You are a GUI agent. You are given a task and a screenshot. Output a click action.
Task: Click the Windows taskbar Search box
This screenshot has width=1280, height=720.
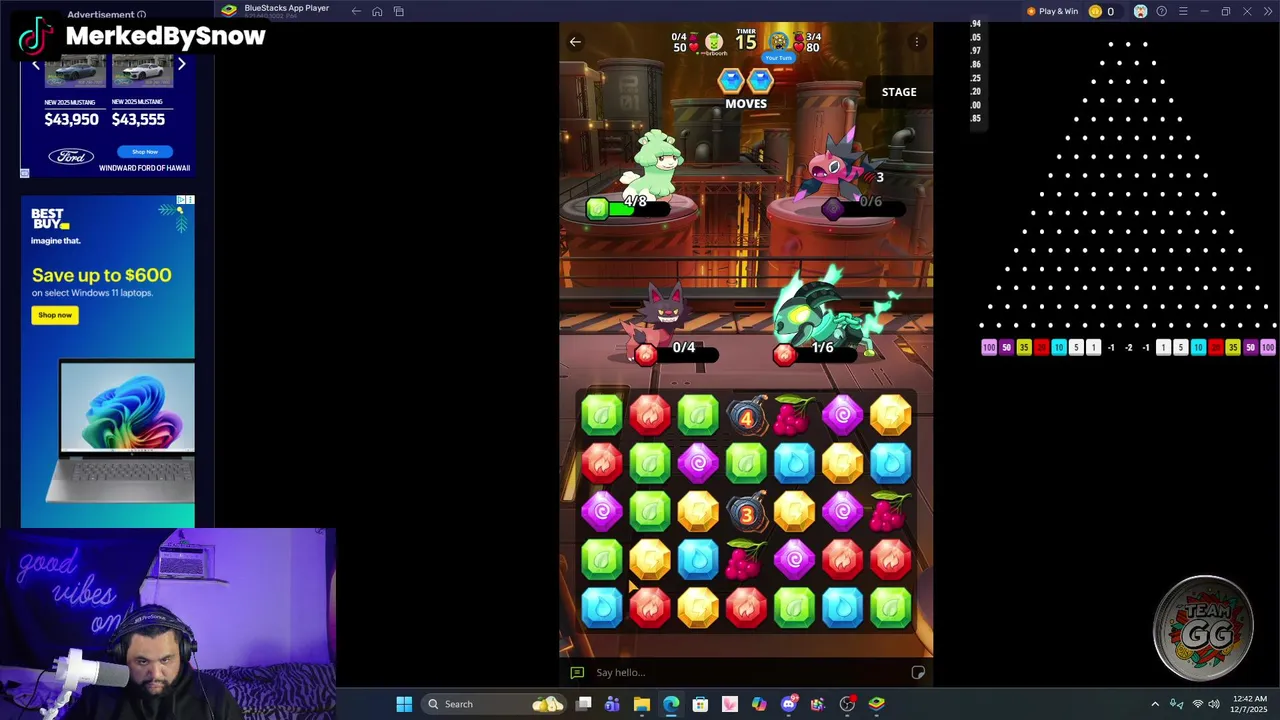(x=494, y=704)
